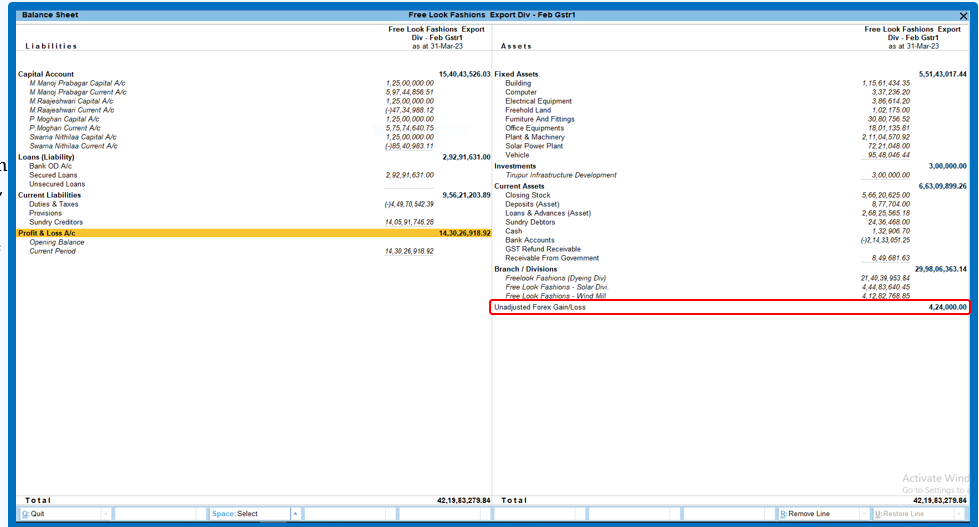
Task: Select Swarna Nithilaa Current A/c ledger
Action: [x=74, y=146]
